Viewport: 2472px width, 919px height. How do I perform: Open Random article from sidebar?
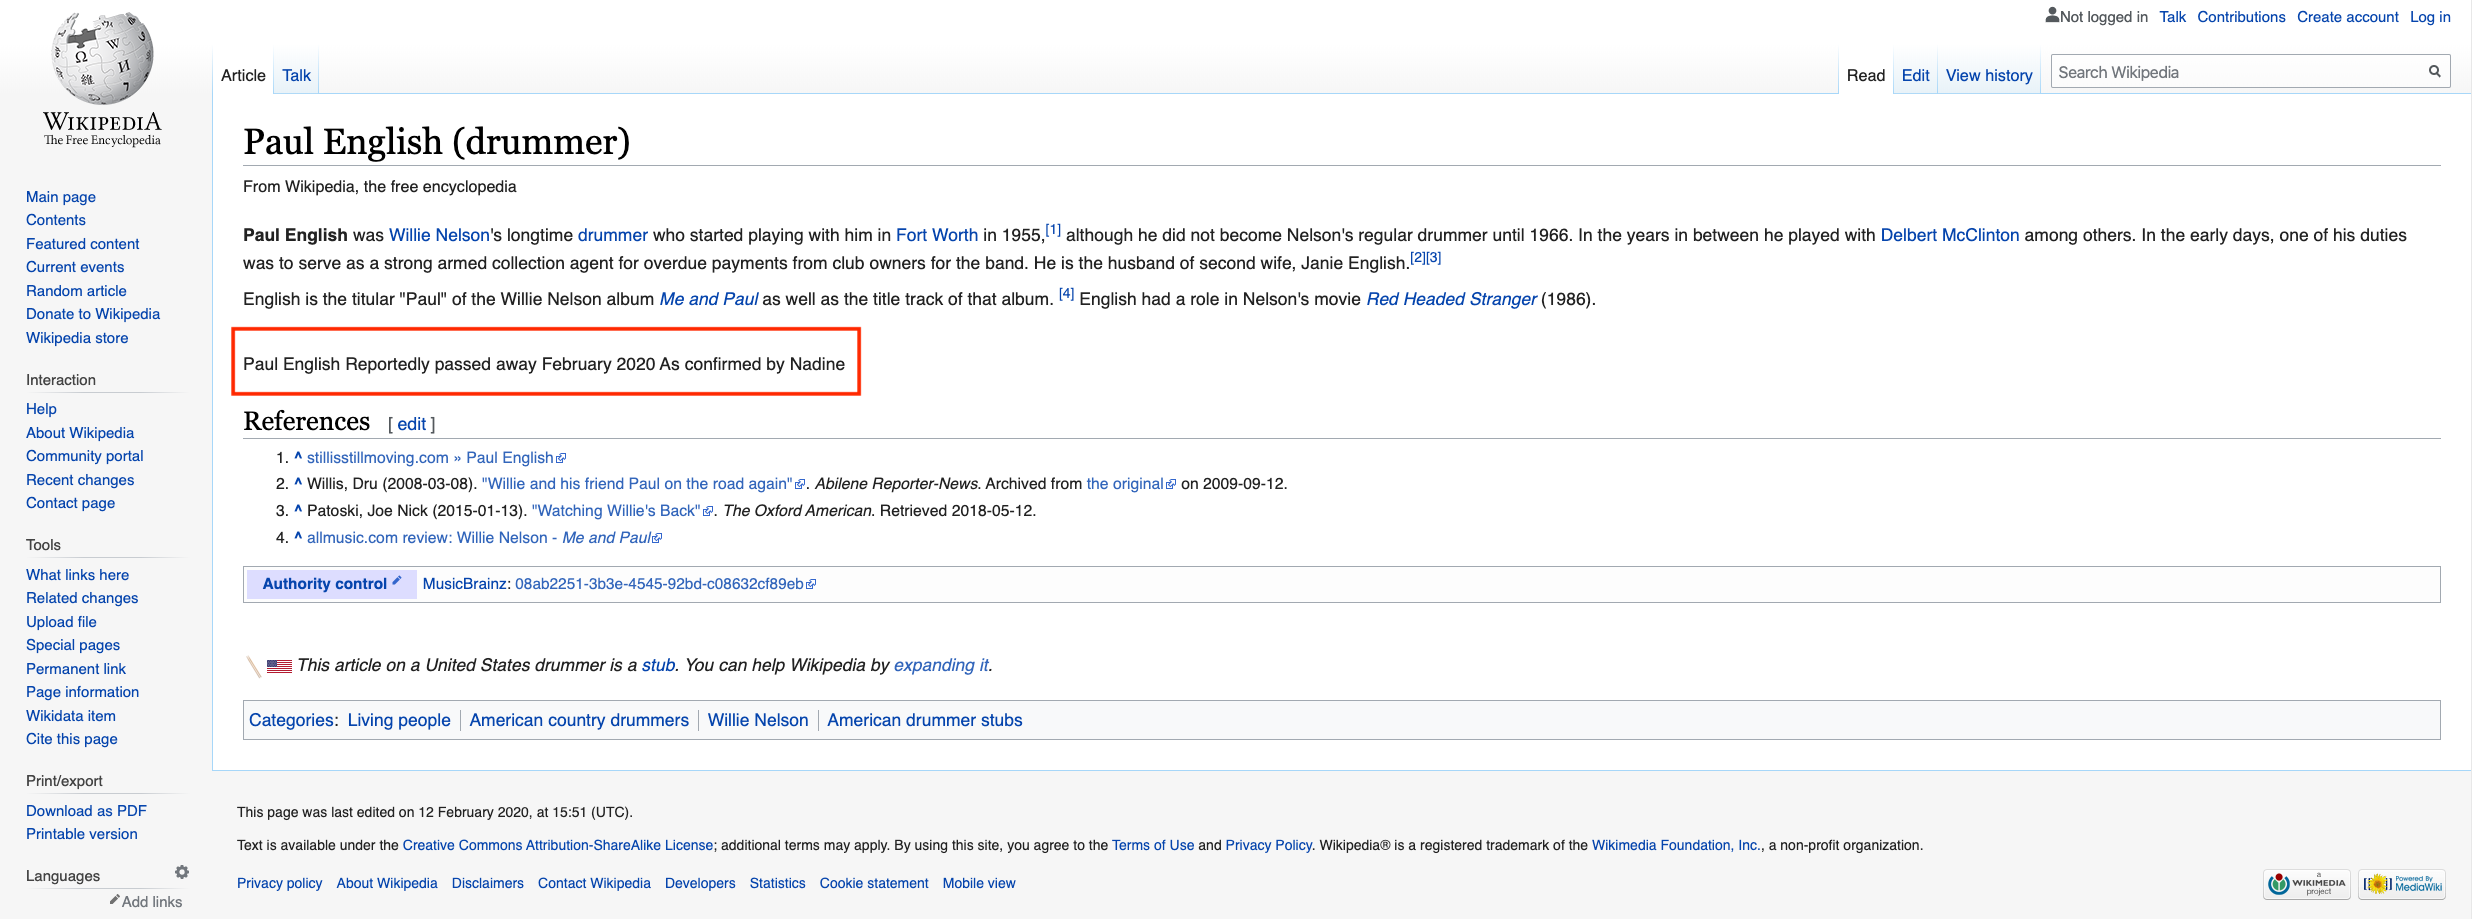(76, 291)
